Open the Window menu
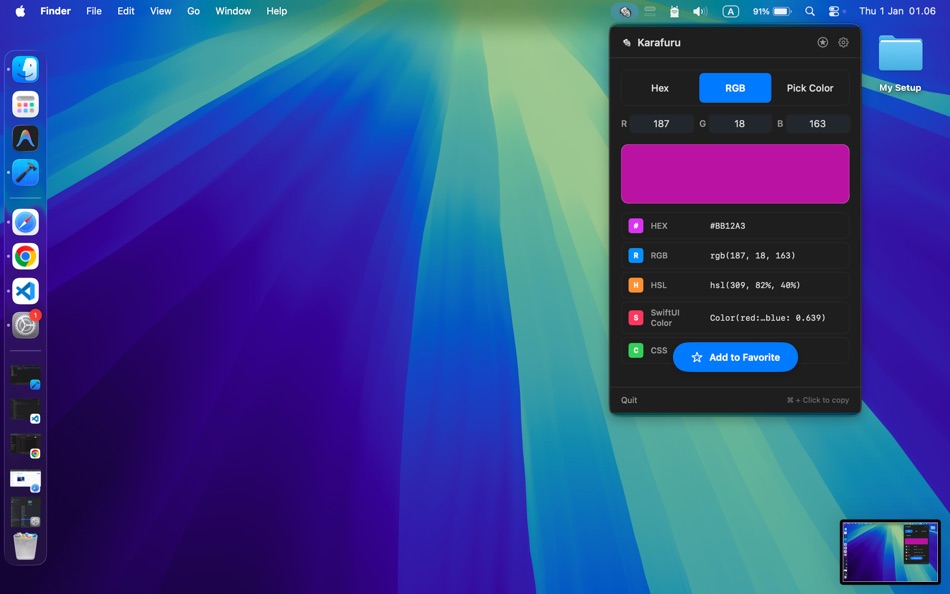Screen dimensions: 950x594 [233, 11]
